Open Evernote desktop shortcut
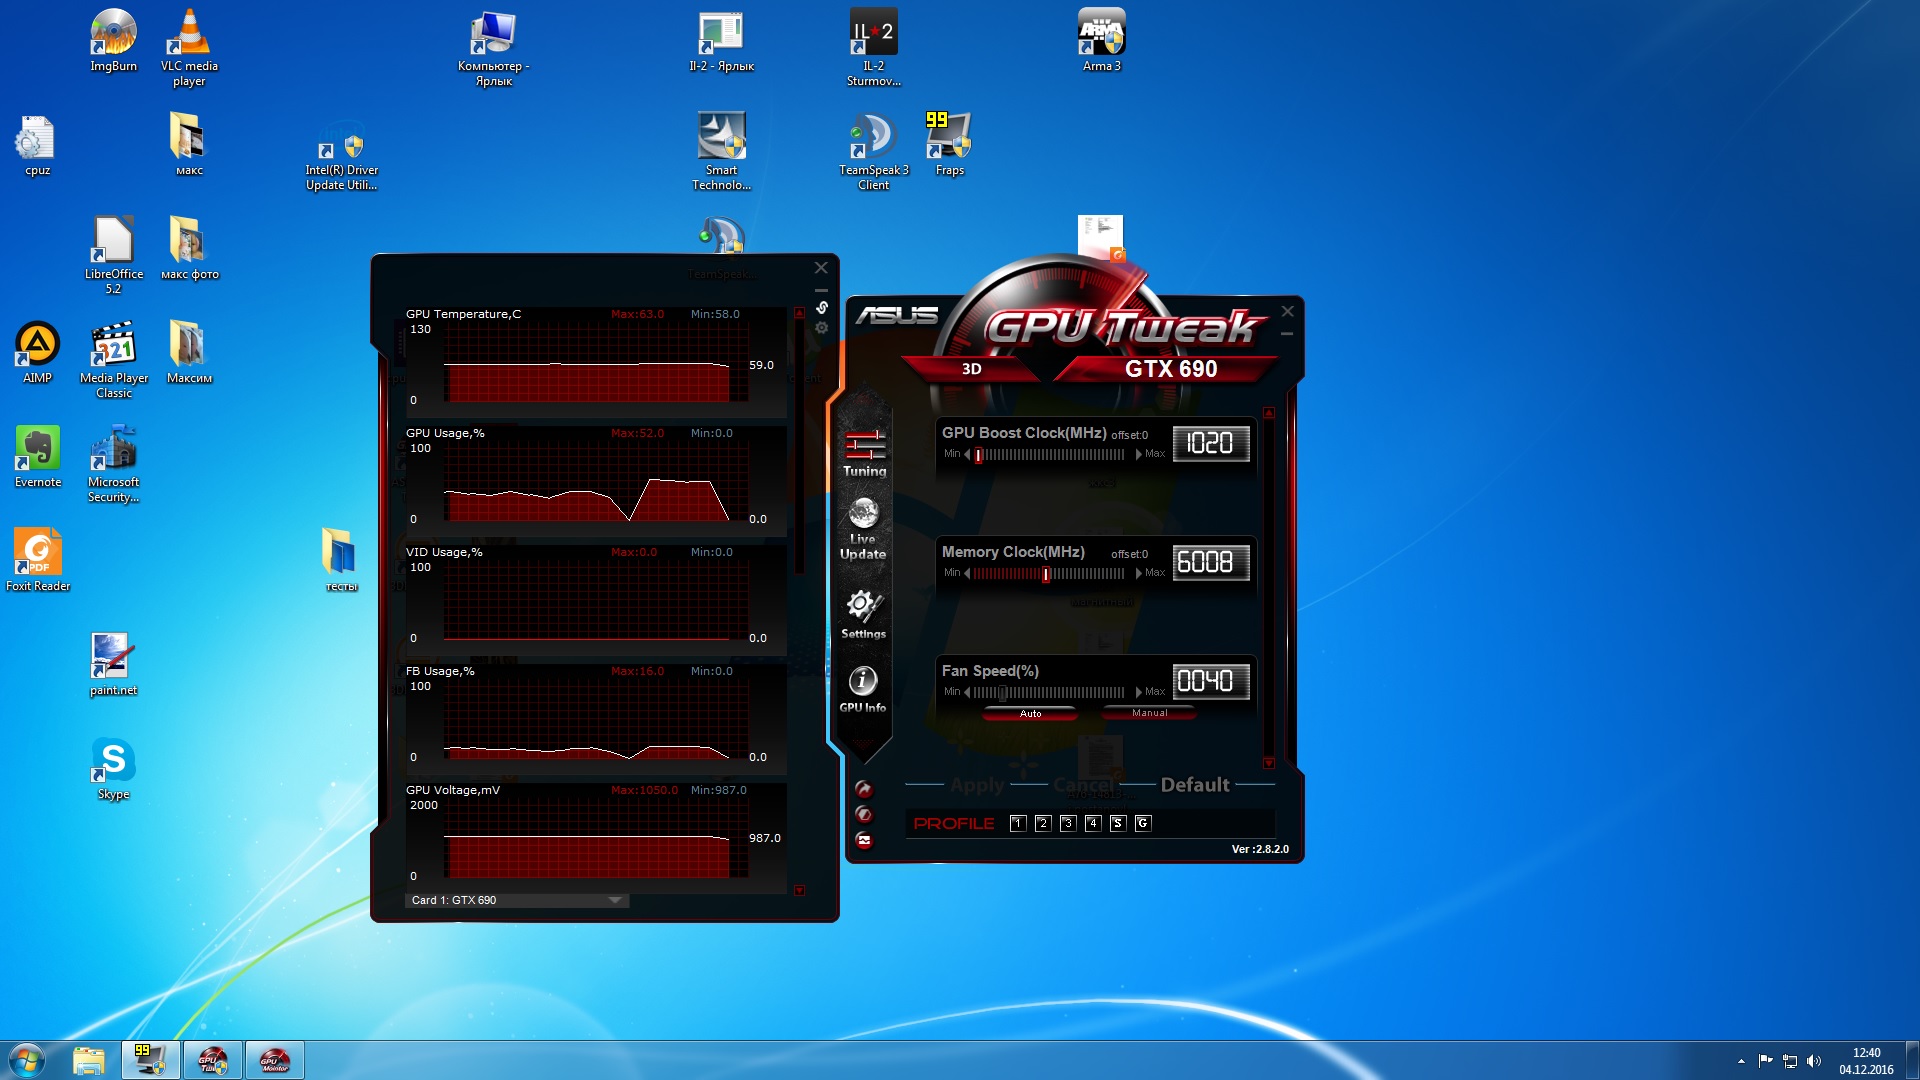Viewport: 1920px width, 1080px height. click(x=38, y=457)
